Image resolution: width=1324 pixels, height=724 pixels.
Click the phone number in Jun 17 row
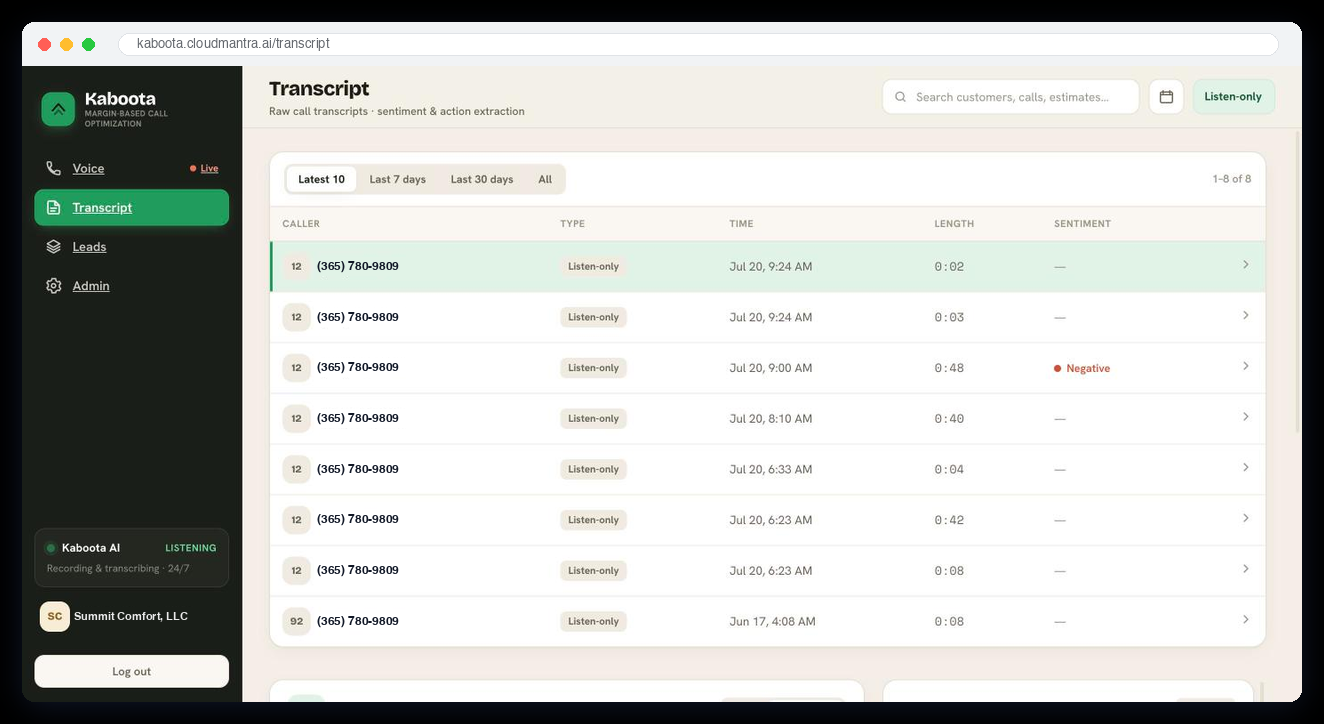point(358,621)
